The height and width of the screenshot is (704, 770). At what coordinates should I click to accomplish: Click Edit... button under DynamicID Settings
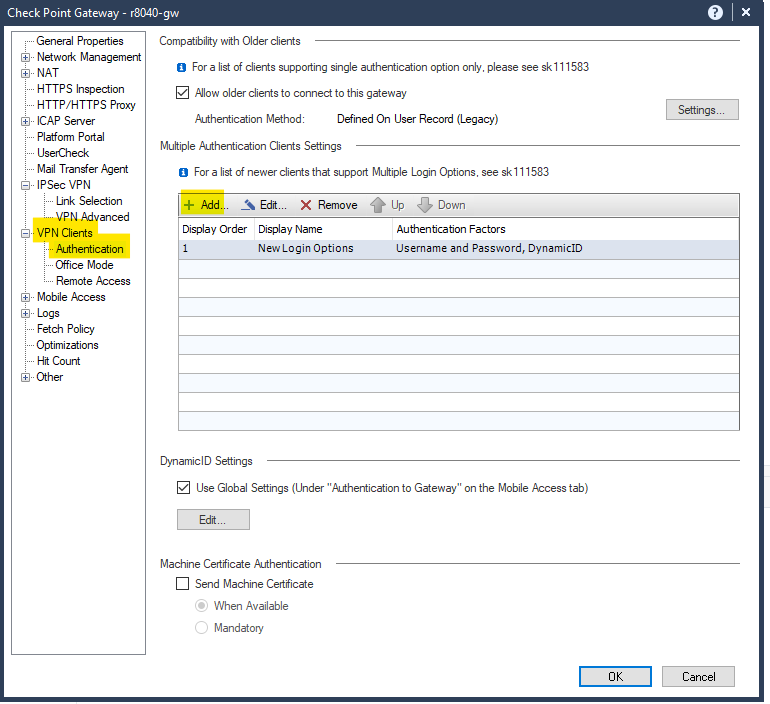tap(213, 519)
